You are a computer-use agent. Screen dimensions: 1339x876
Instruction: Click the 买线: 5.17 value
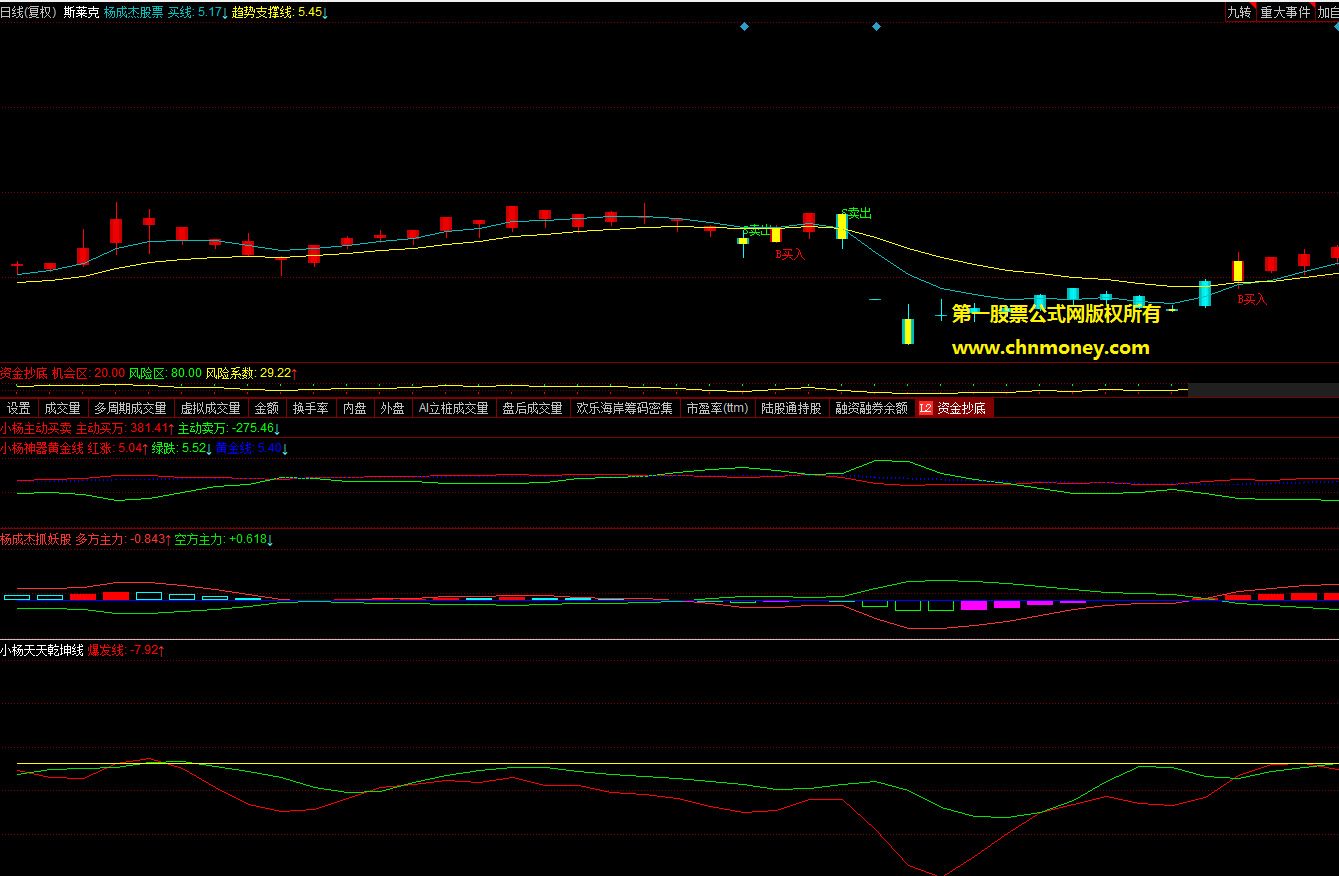[197, 13]
